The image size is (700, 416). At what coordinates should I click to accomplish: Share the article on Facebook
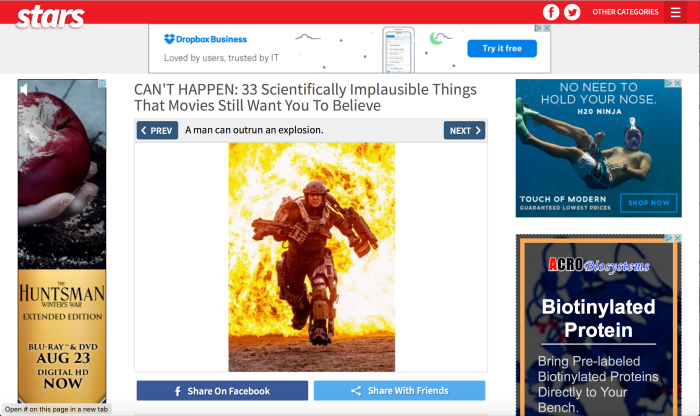coord(222,391)
